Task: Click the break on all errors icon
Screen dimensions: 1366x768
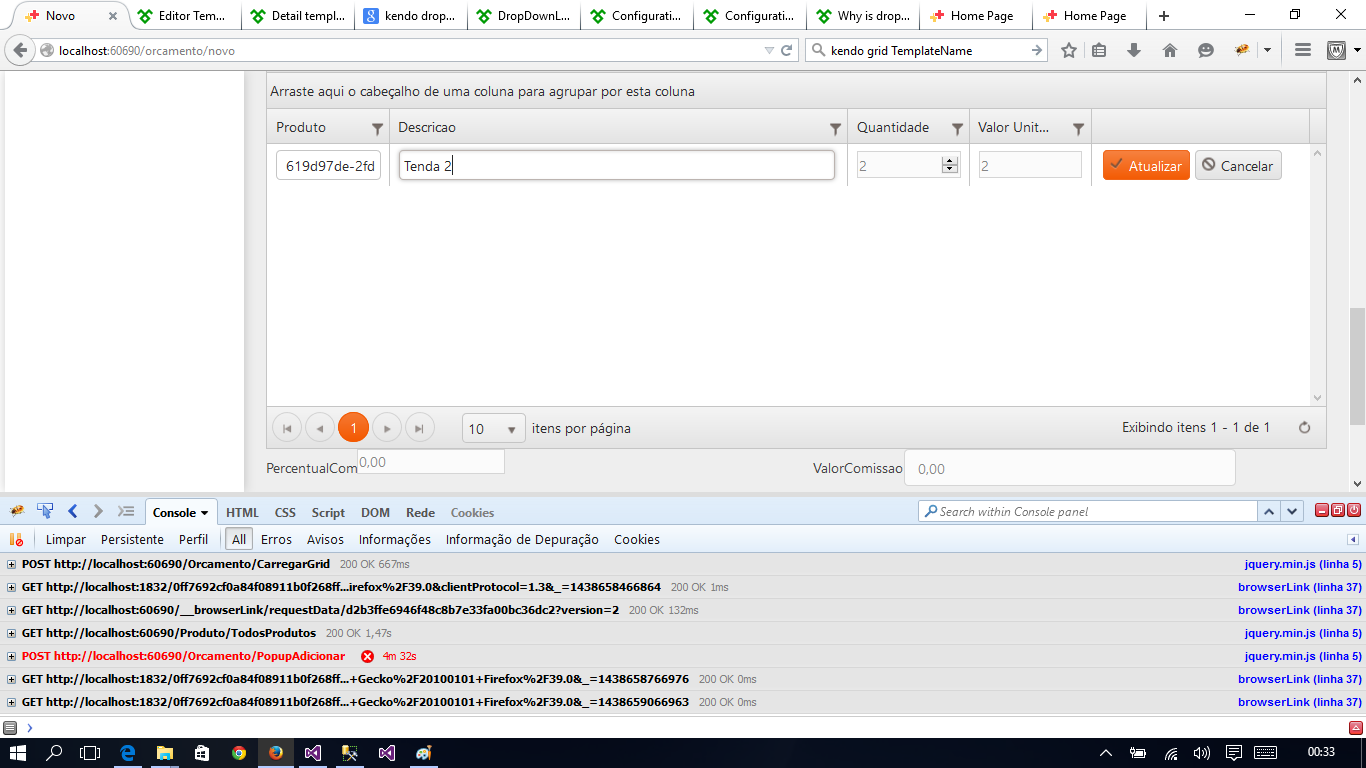Action: coord(16,539)
